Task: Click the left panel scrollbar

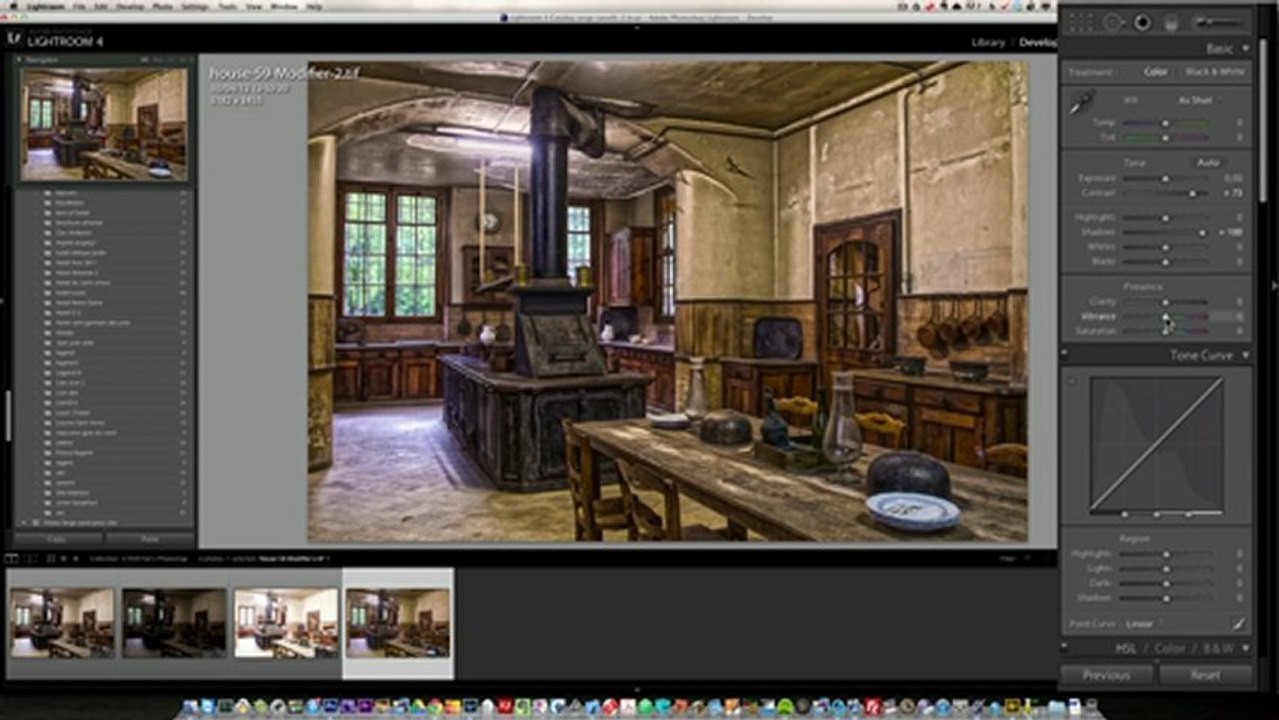Action: click(x=8, y=415)
